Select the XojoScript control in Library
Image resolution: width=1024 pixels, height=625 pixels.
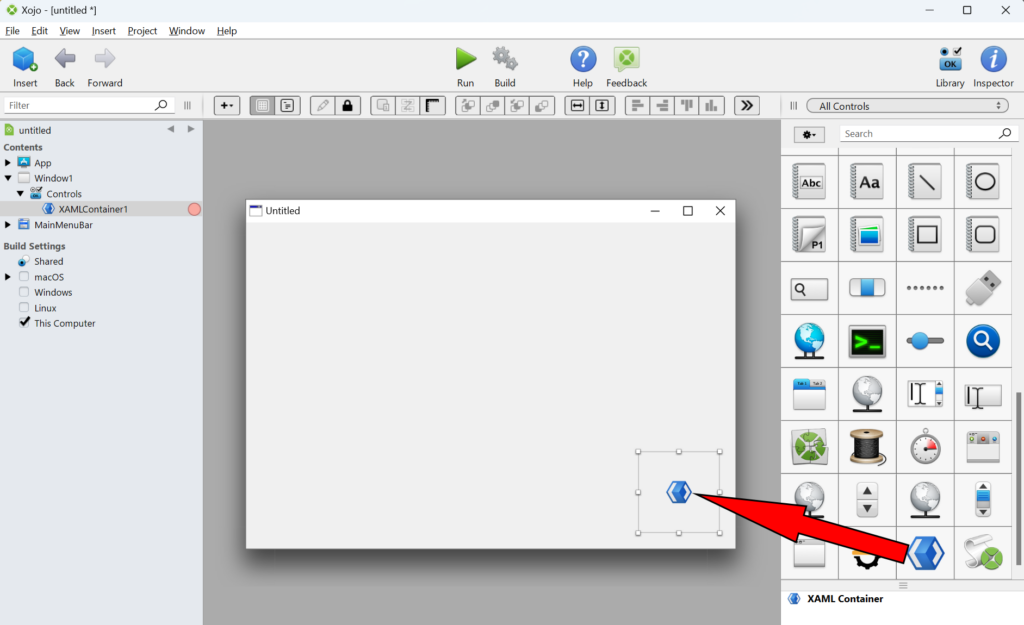983,553
